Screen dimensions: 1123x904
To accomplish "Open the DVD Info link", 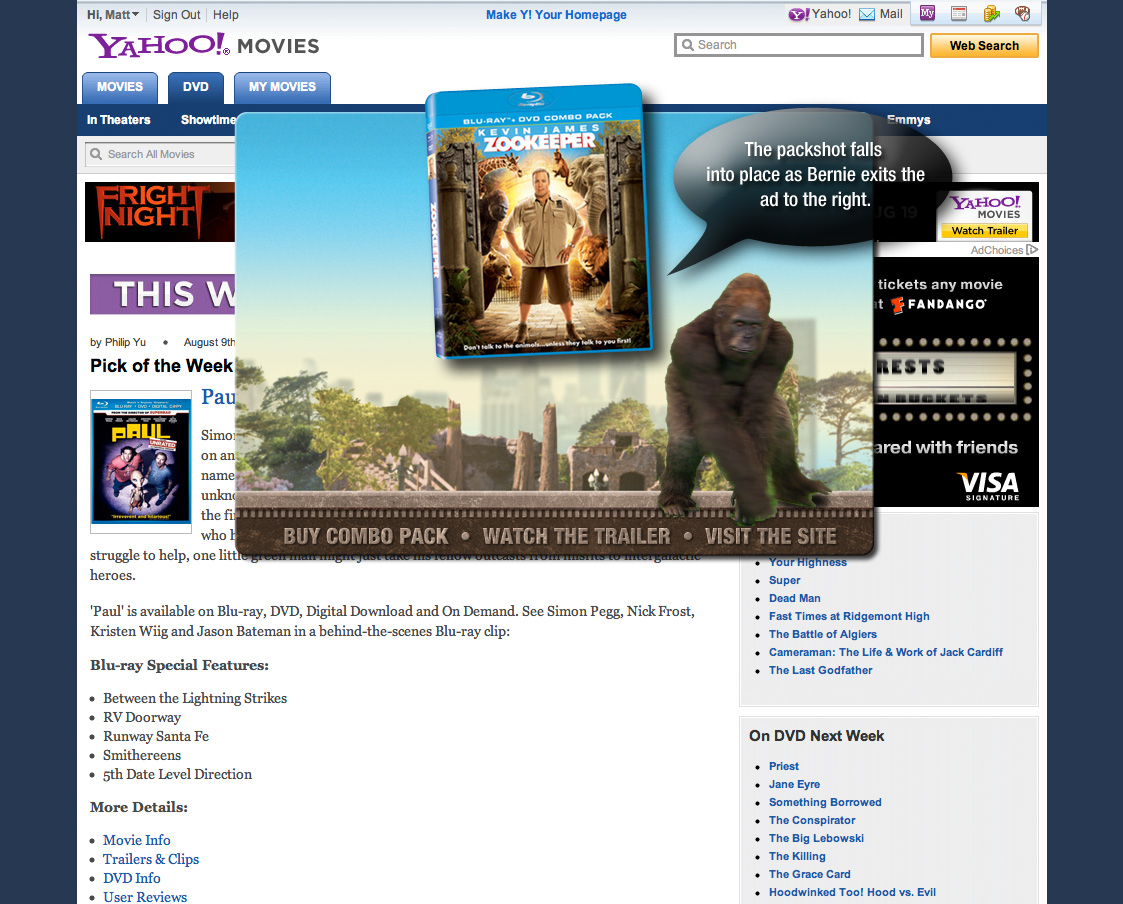I will point(132,877).
